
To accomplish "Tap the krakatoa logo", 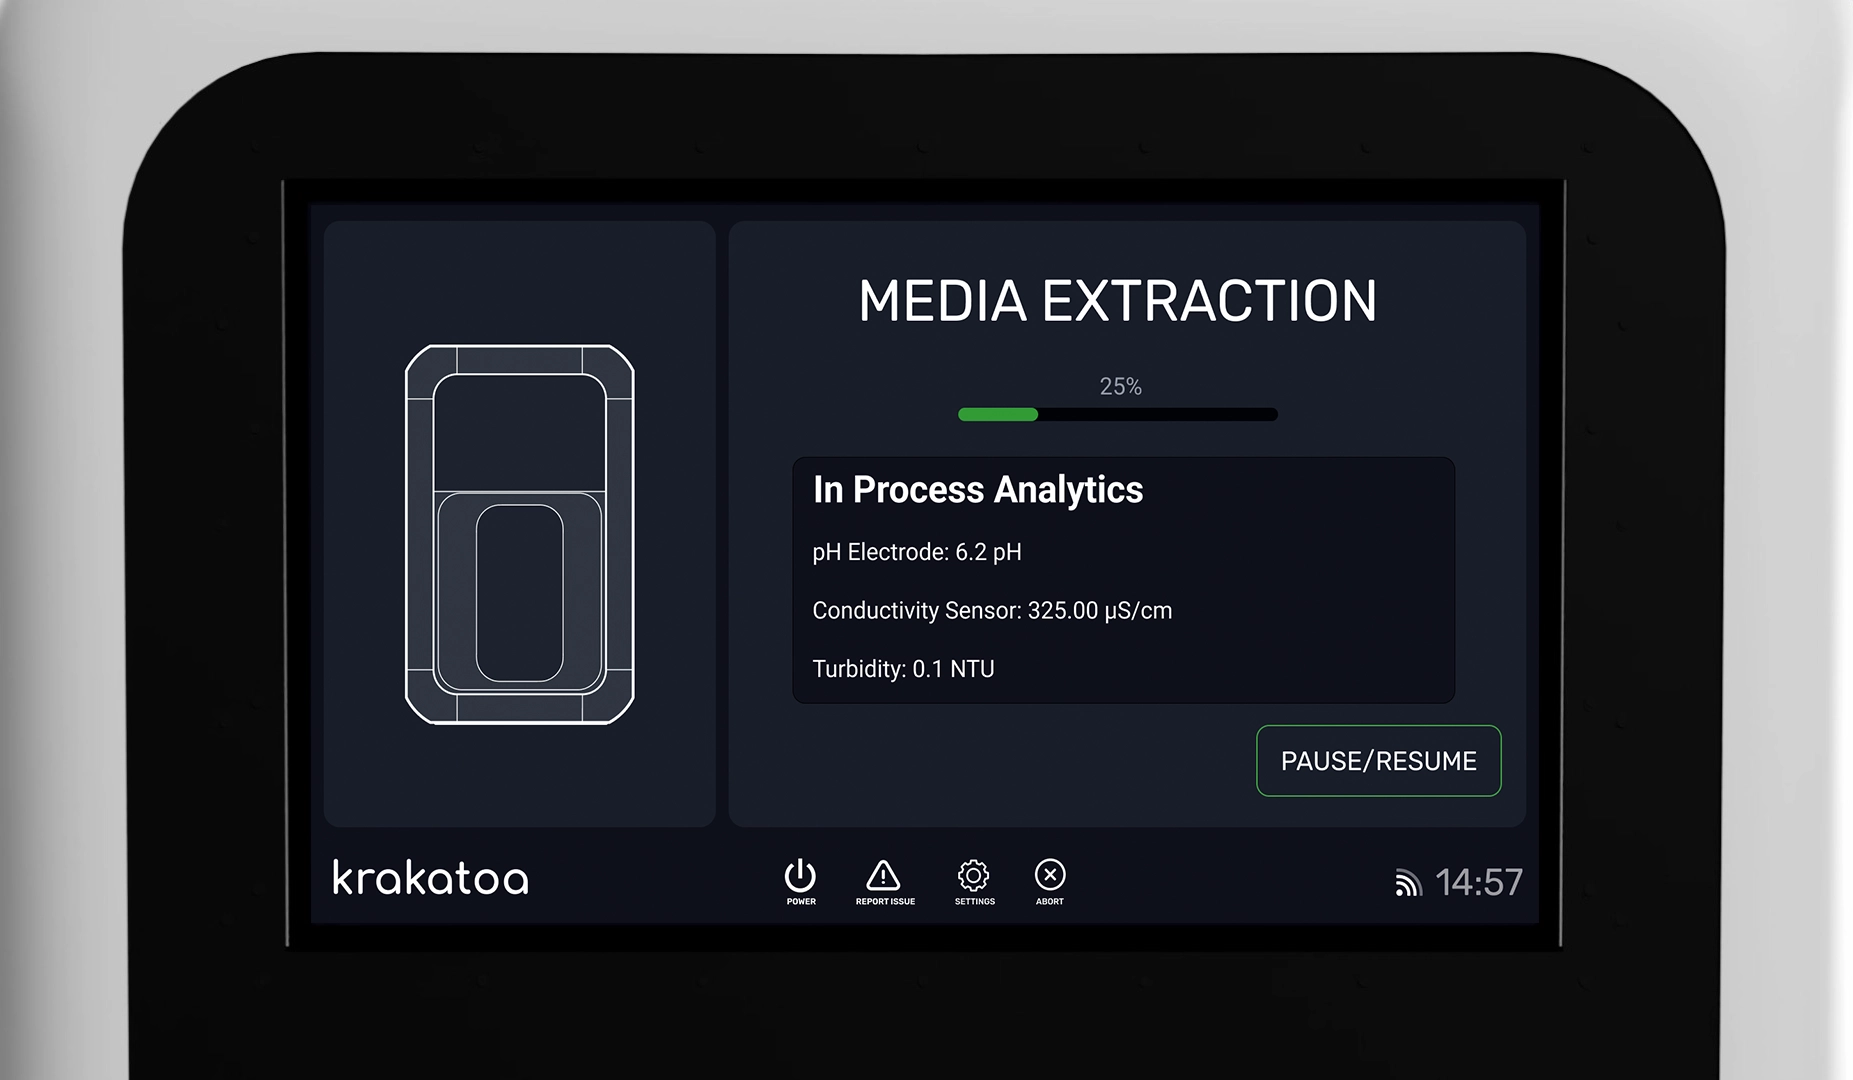I will point(428,880).
